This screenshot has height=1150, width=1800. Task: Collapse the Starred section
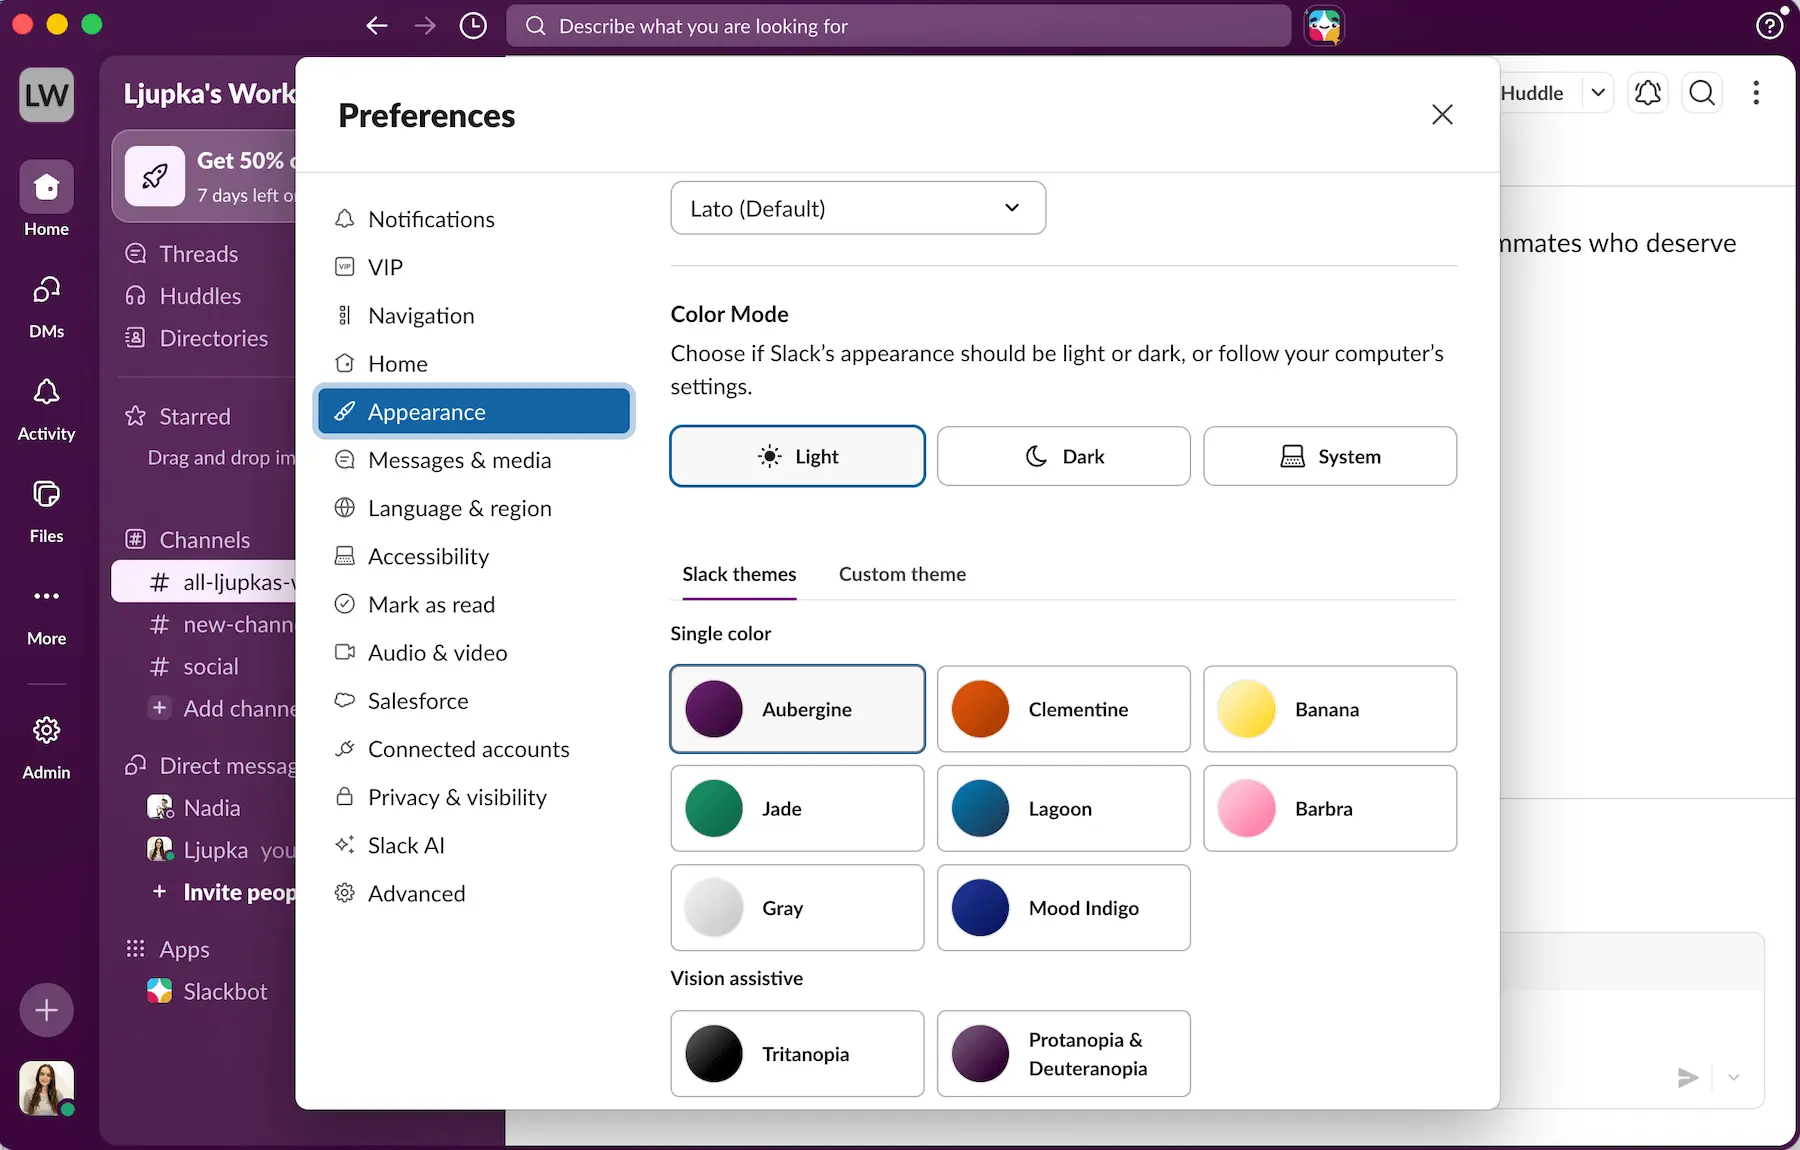tap(195, 416)
